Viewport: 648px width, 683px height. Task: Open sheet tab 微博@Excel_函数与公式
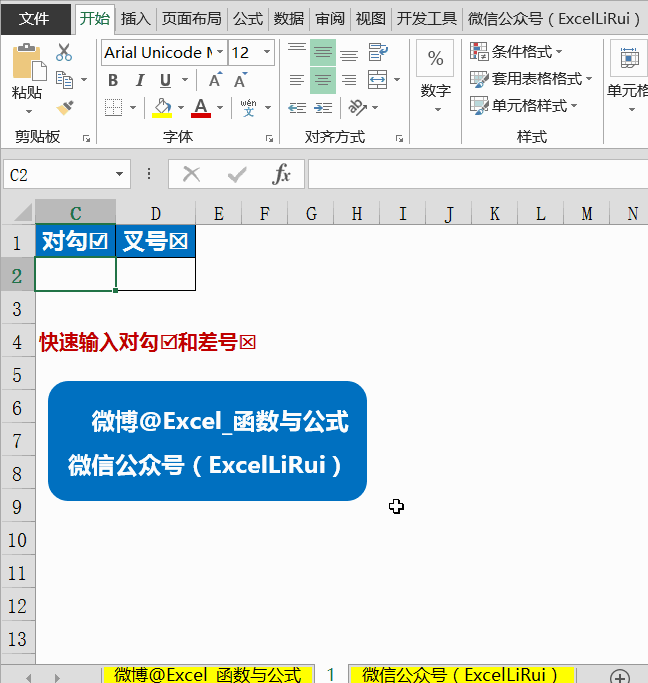(x=208, y=674)
